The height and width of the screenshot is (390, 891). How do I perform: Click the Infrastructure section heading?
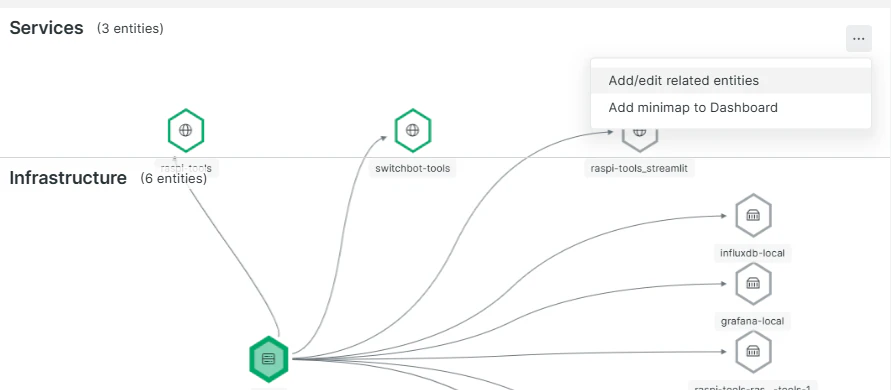tap(68, 178)
